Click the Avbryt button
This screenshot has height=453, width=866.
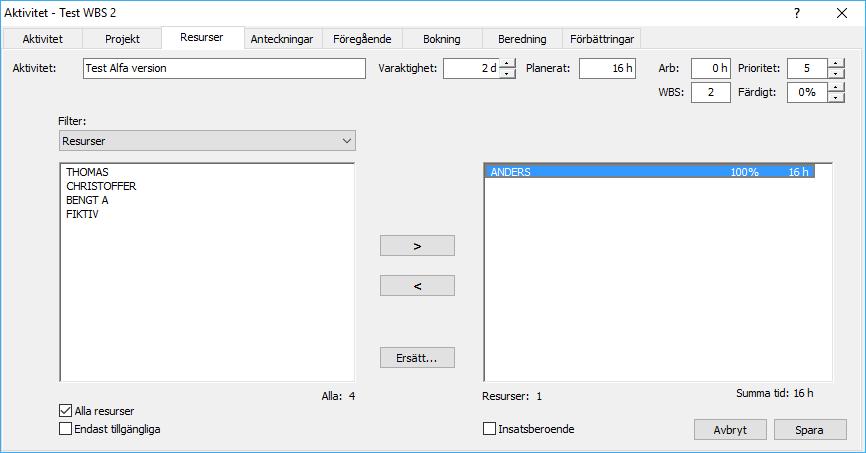click(730, 430)
